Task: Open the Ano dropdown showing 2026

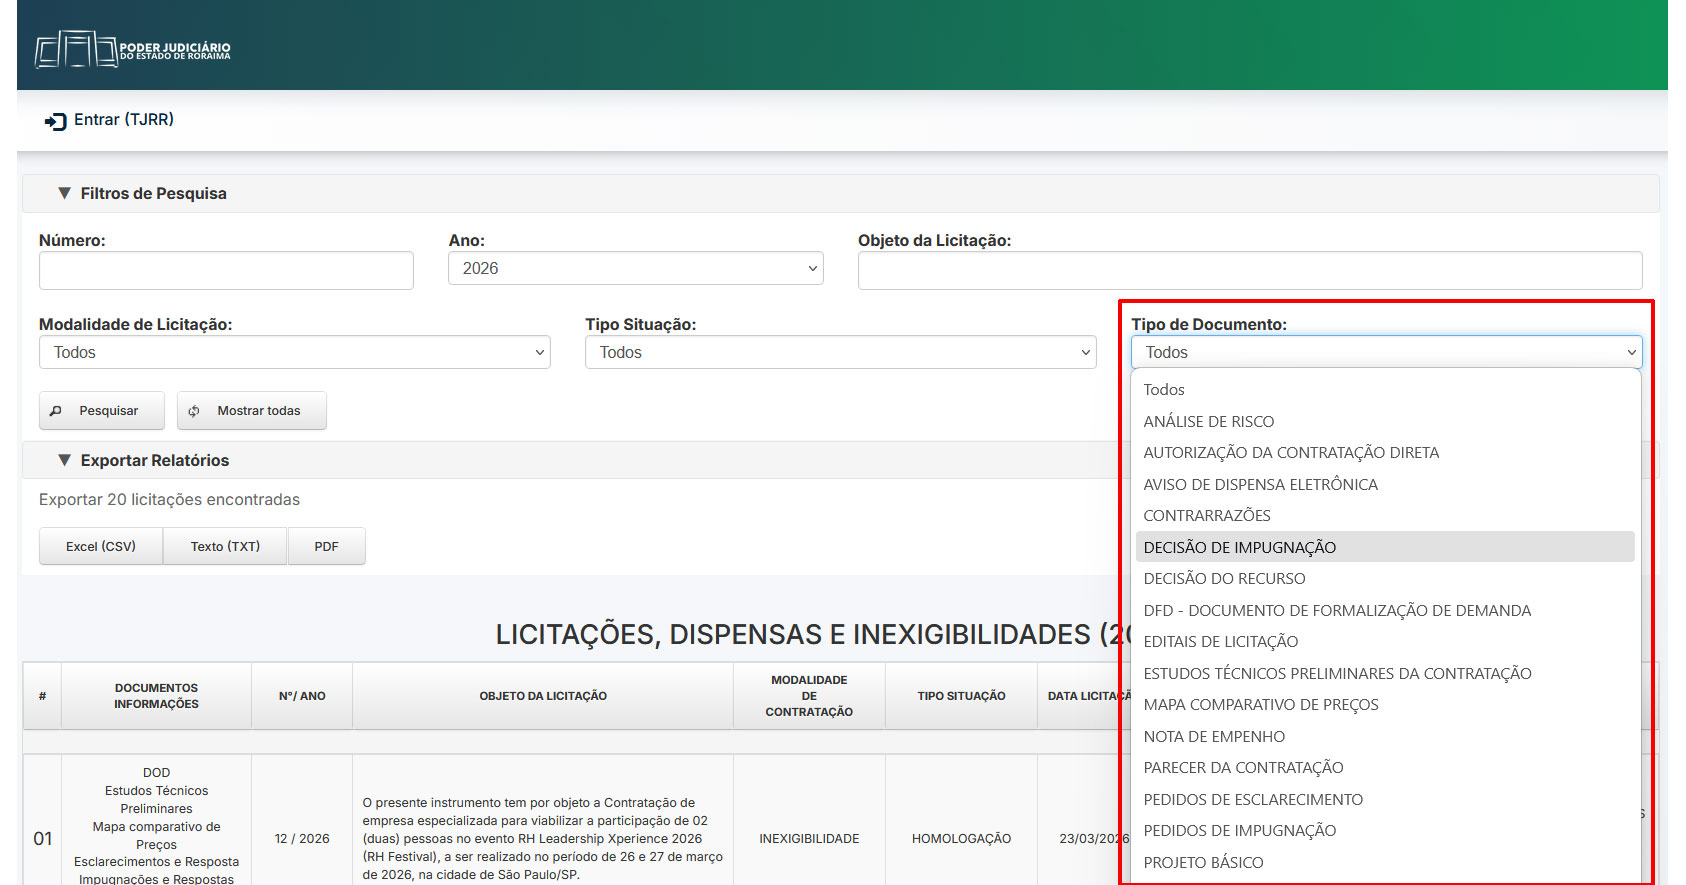Action: pos(635,269)
